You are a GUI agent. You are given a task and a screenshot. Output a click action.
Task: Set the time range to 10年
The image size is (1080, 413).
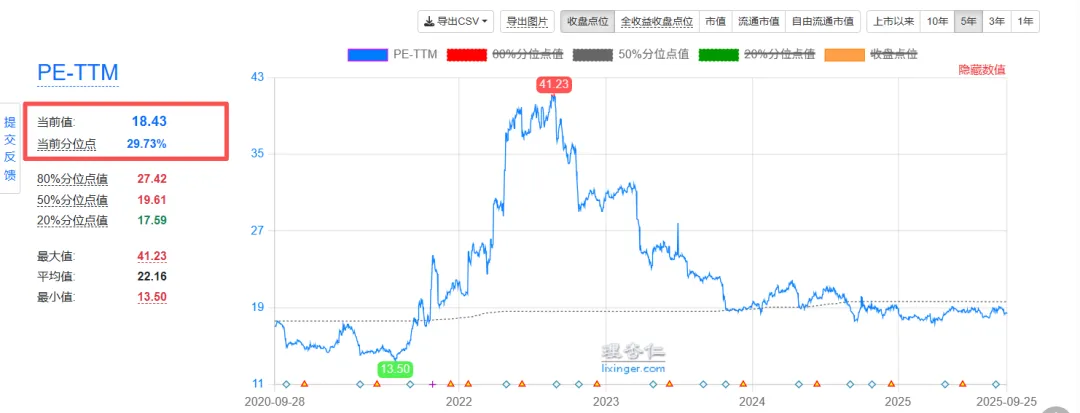937,21
